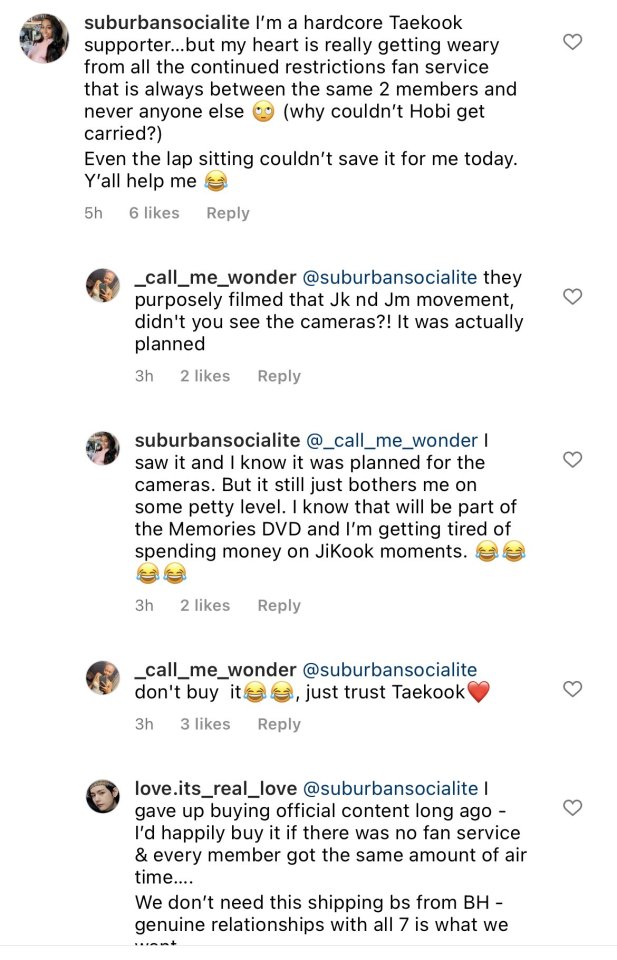The width and height of the screenshot is (617, 960).
Task: Open suburbansocialite's avatar on Memories DVD reply
Action: pyautogui.click(x=103, y=448)
